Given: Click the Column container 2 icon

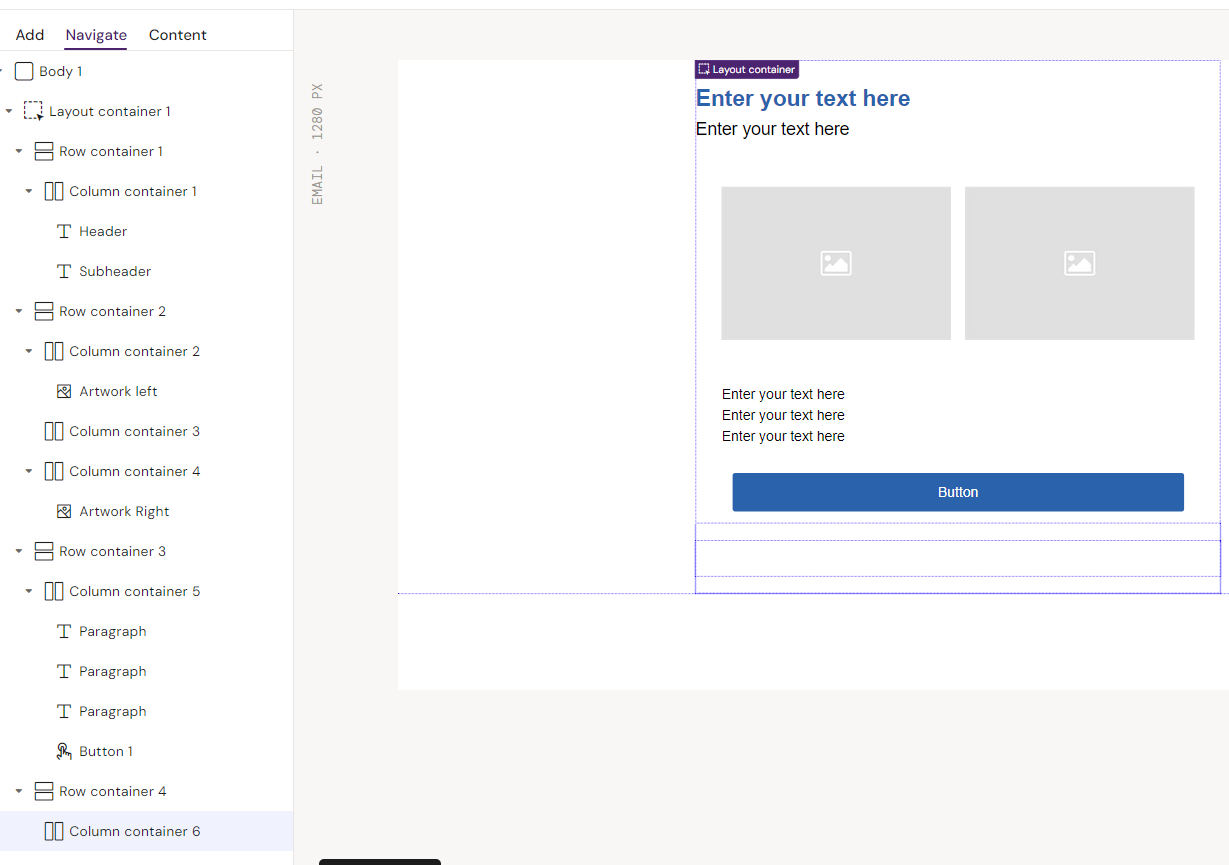Looking at the screenshot, I should (x=54, y=351).
